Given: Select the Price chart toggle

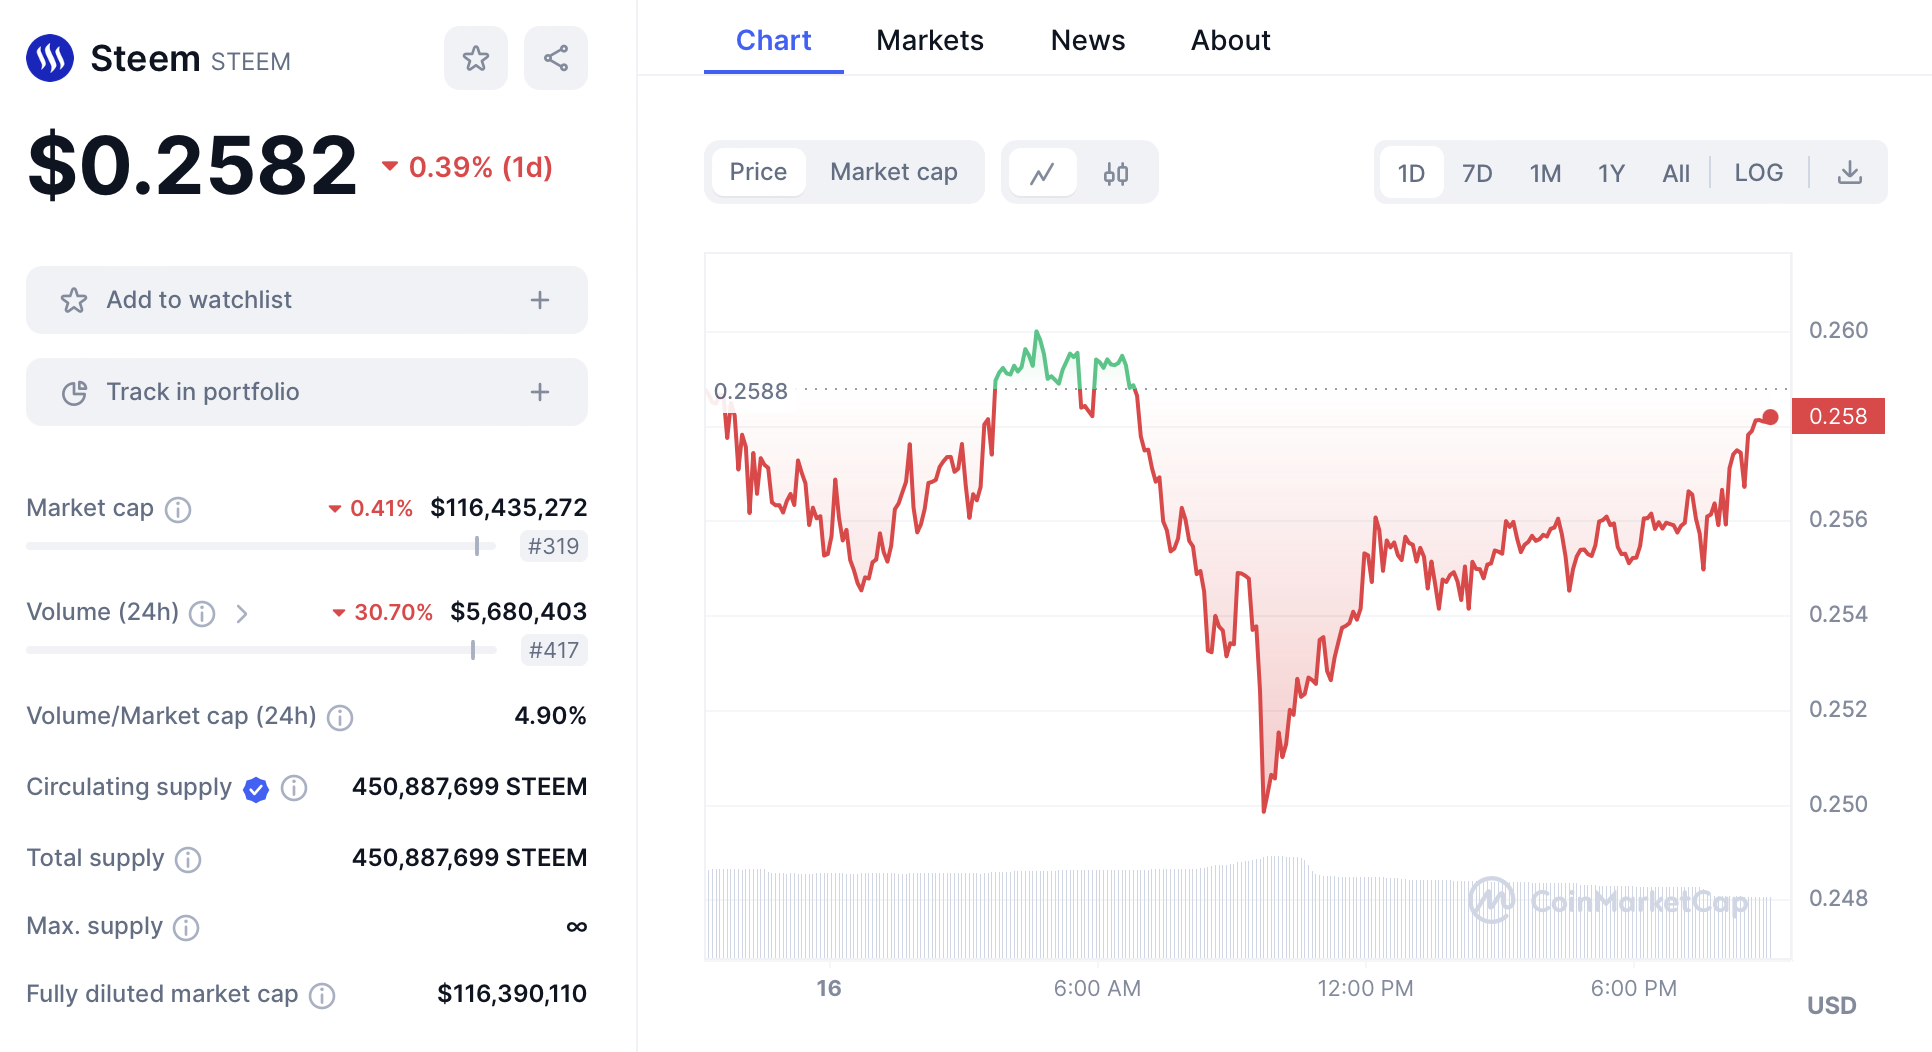Looking at the screenshot, I should (758, 172).
